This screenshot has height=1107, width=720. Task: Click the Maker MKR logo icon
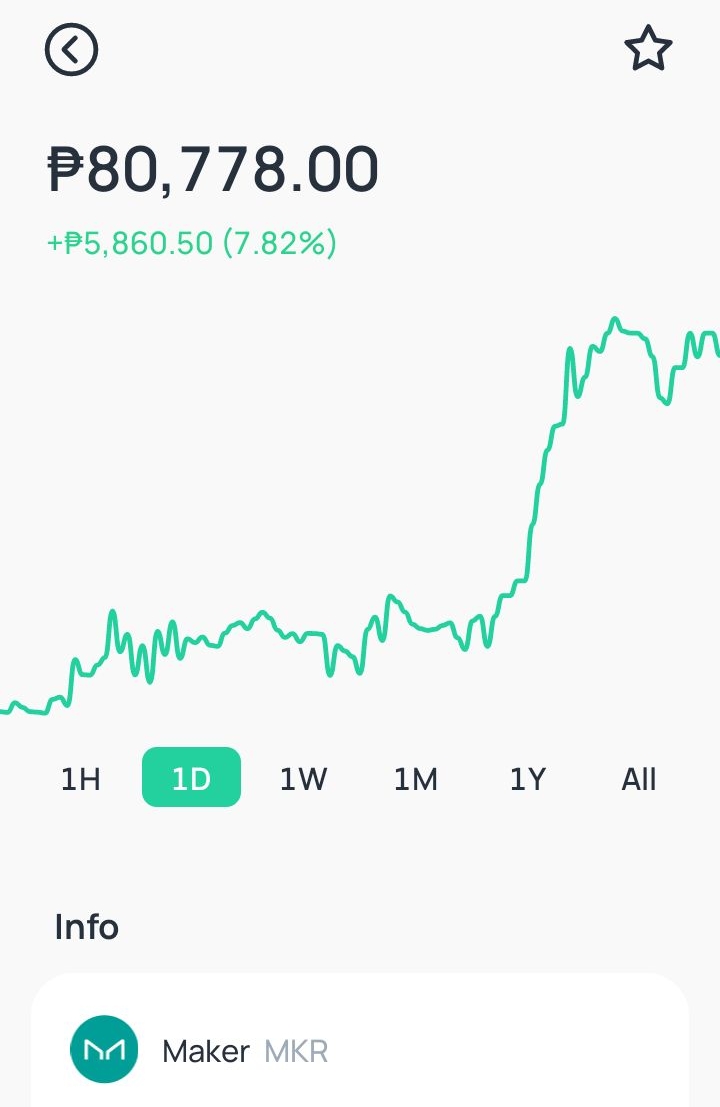(x=104, y=1049)
